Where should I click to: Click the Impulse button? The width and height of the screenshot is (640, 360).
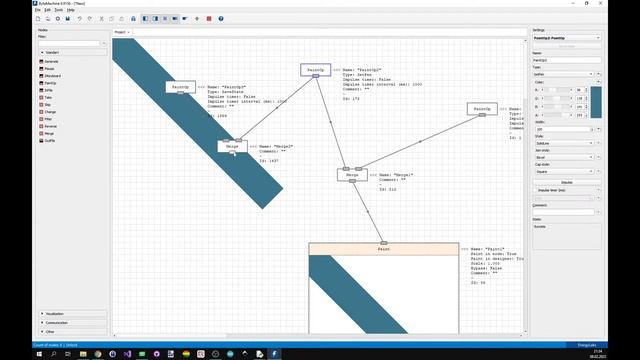tap(567, 182)
